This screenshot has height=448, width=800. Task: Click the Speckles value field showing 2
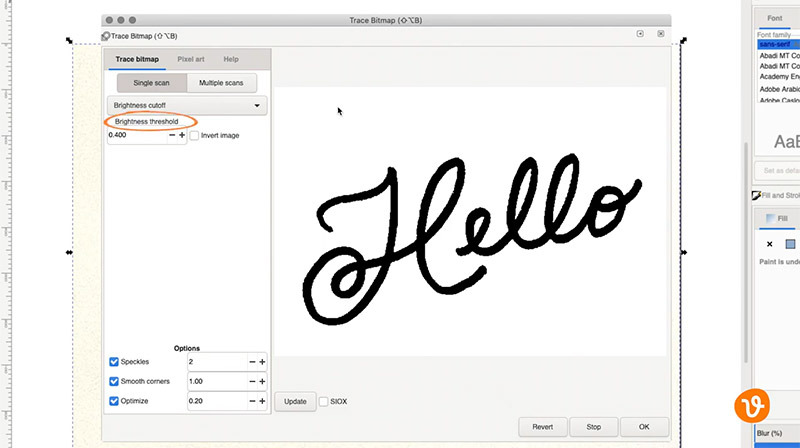tap(217, 362)
